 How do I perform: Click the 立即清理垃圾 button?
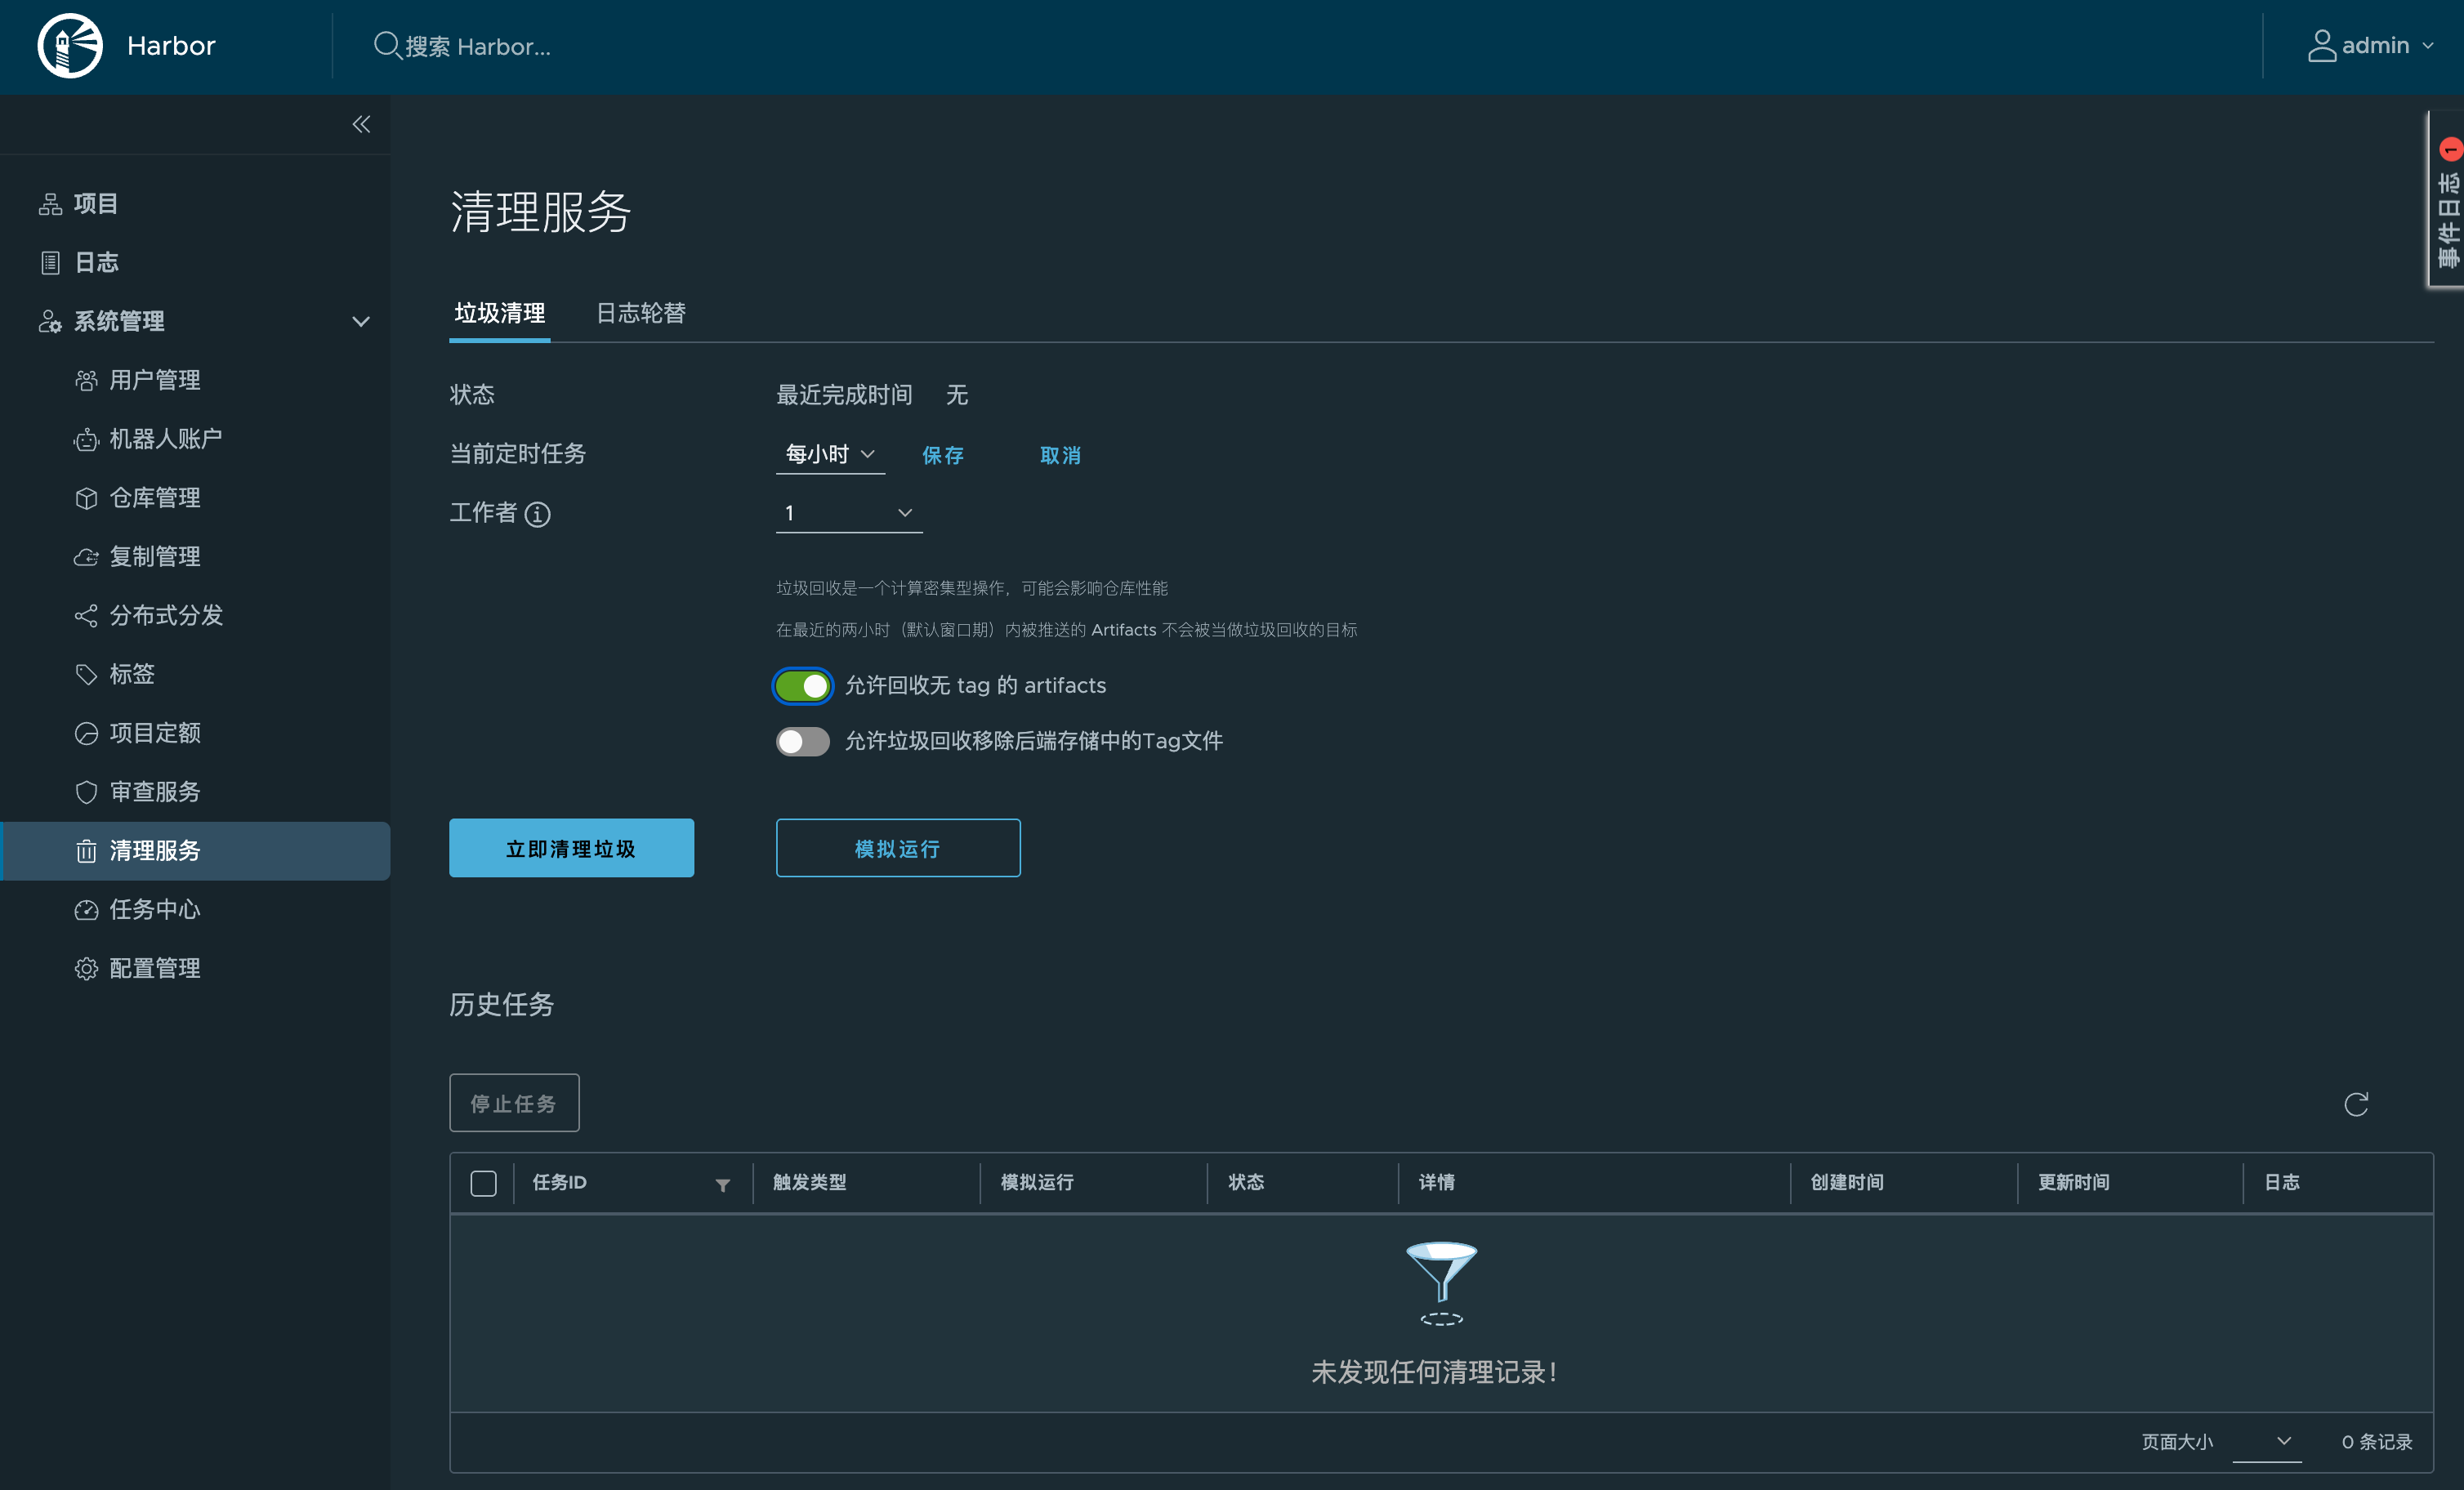click(571, 849)
